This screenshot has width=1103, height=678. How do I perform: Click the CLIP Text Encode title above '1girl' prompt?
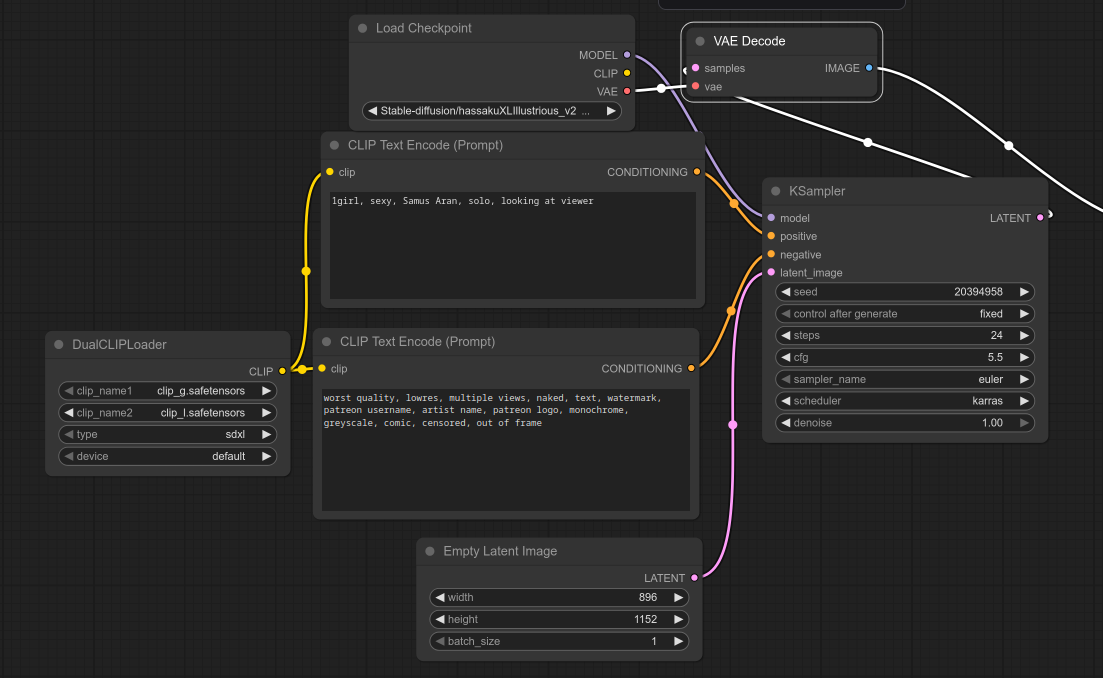pyautogui.click(x=426, y=146)
